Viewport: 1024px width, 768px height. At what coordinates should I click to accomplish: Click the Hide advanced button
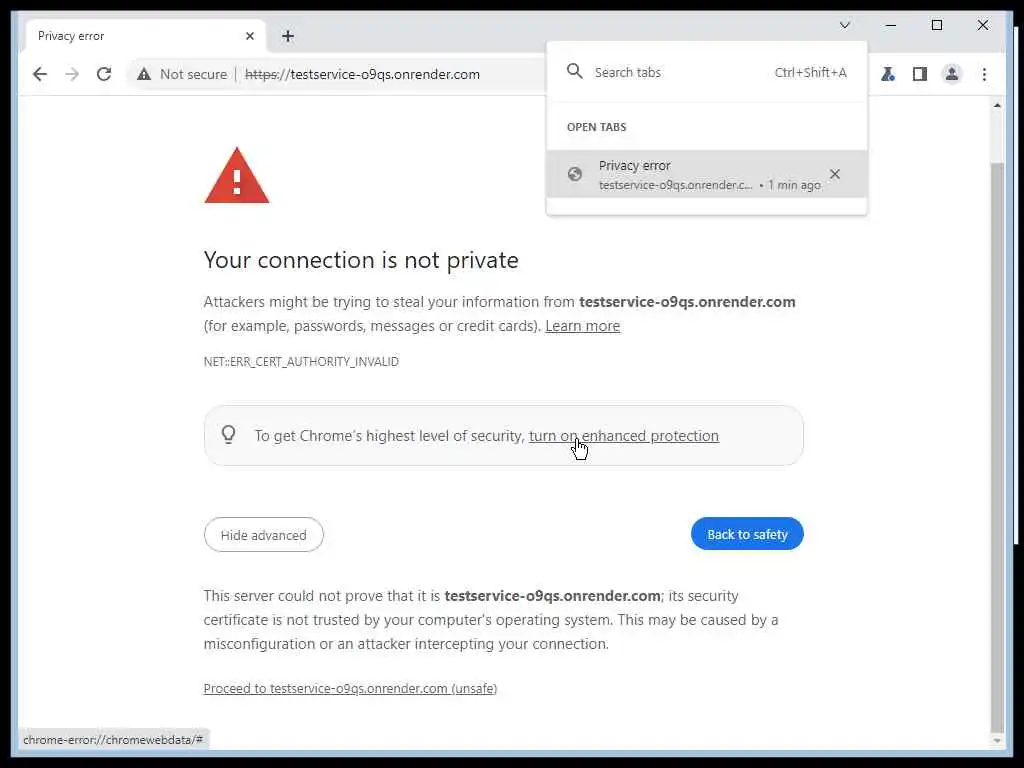coord(264,535)
